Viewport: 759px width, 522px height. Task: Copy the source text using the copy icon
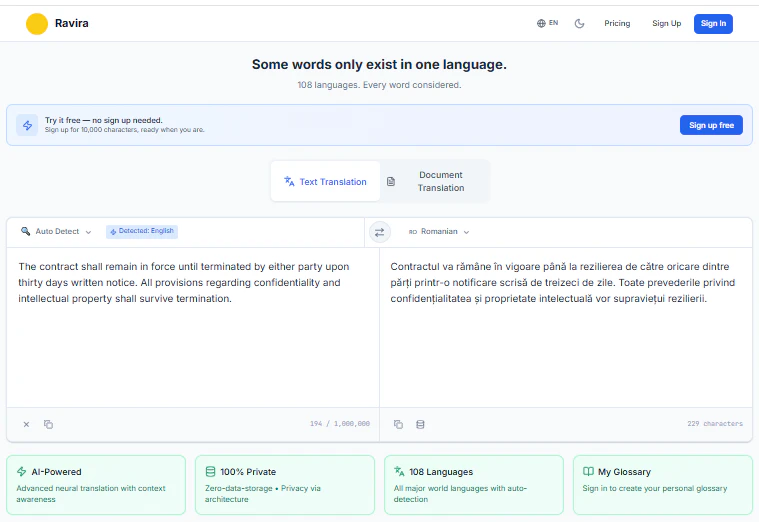click(48, 424)
